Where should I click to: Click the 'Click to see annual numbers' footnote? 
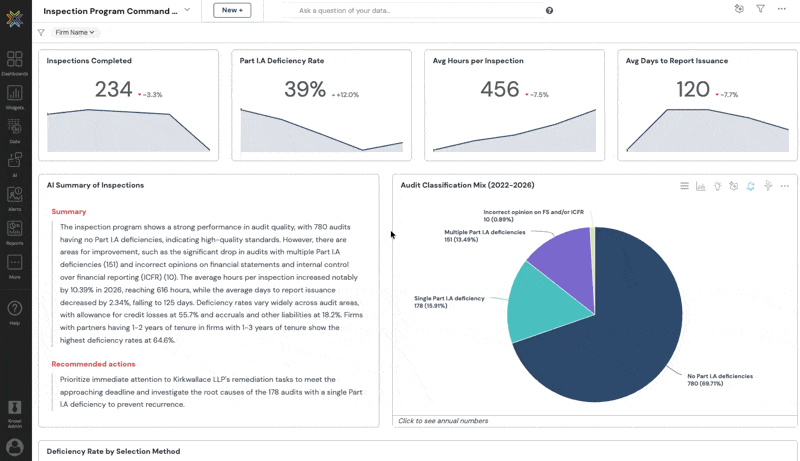pos(443,421)
